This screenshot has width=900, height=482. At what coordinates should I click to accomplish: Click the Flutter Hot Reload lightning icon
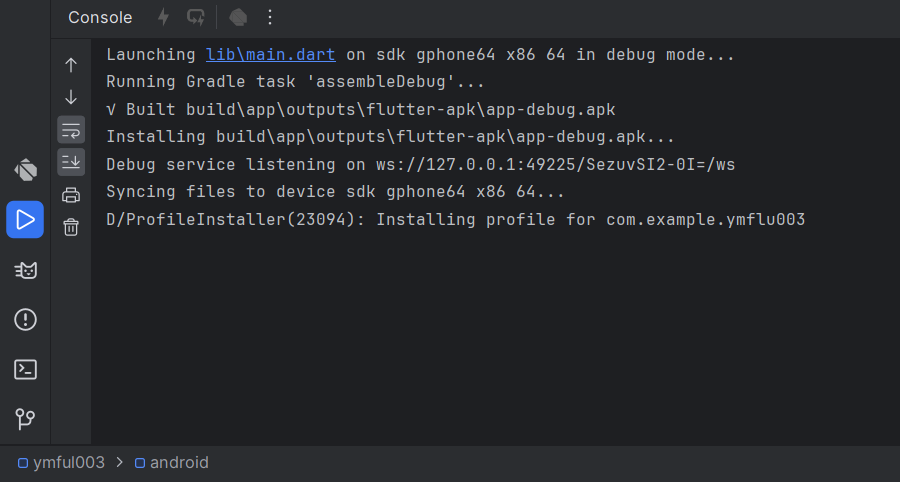pyautogui.click(x=164, y=17)
